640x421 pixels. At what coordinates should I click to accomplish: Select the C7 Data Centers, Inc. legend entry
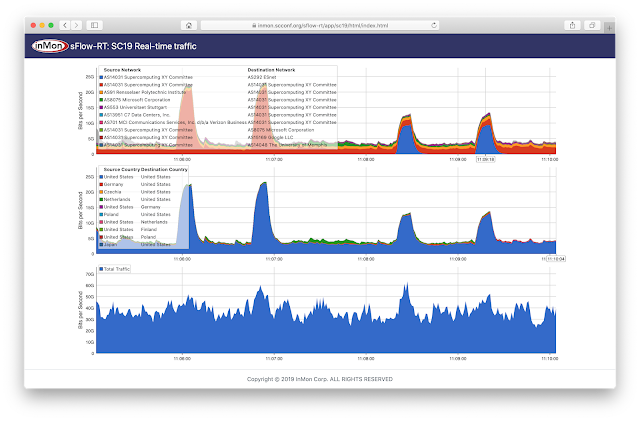coord(137,115)
